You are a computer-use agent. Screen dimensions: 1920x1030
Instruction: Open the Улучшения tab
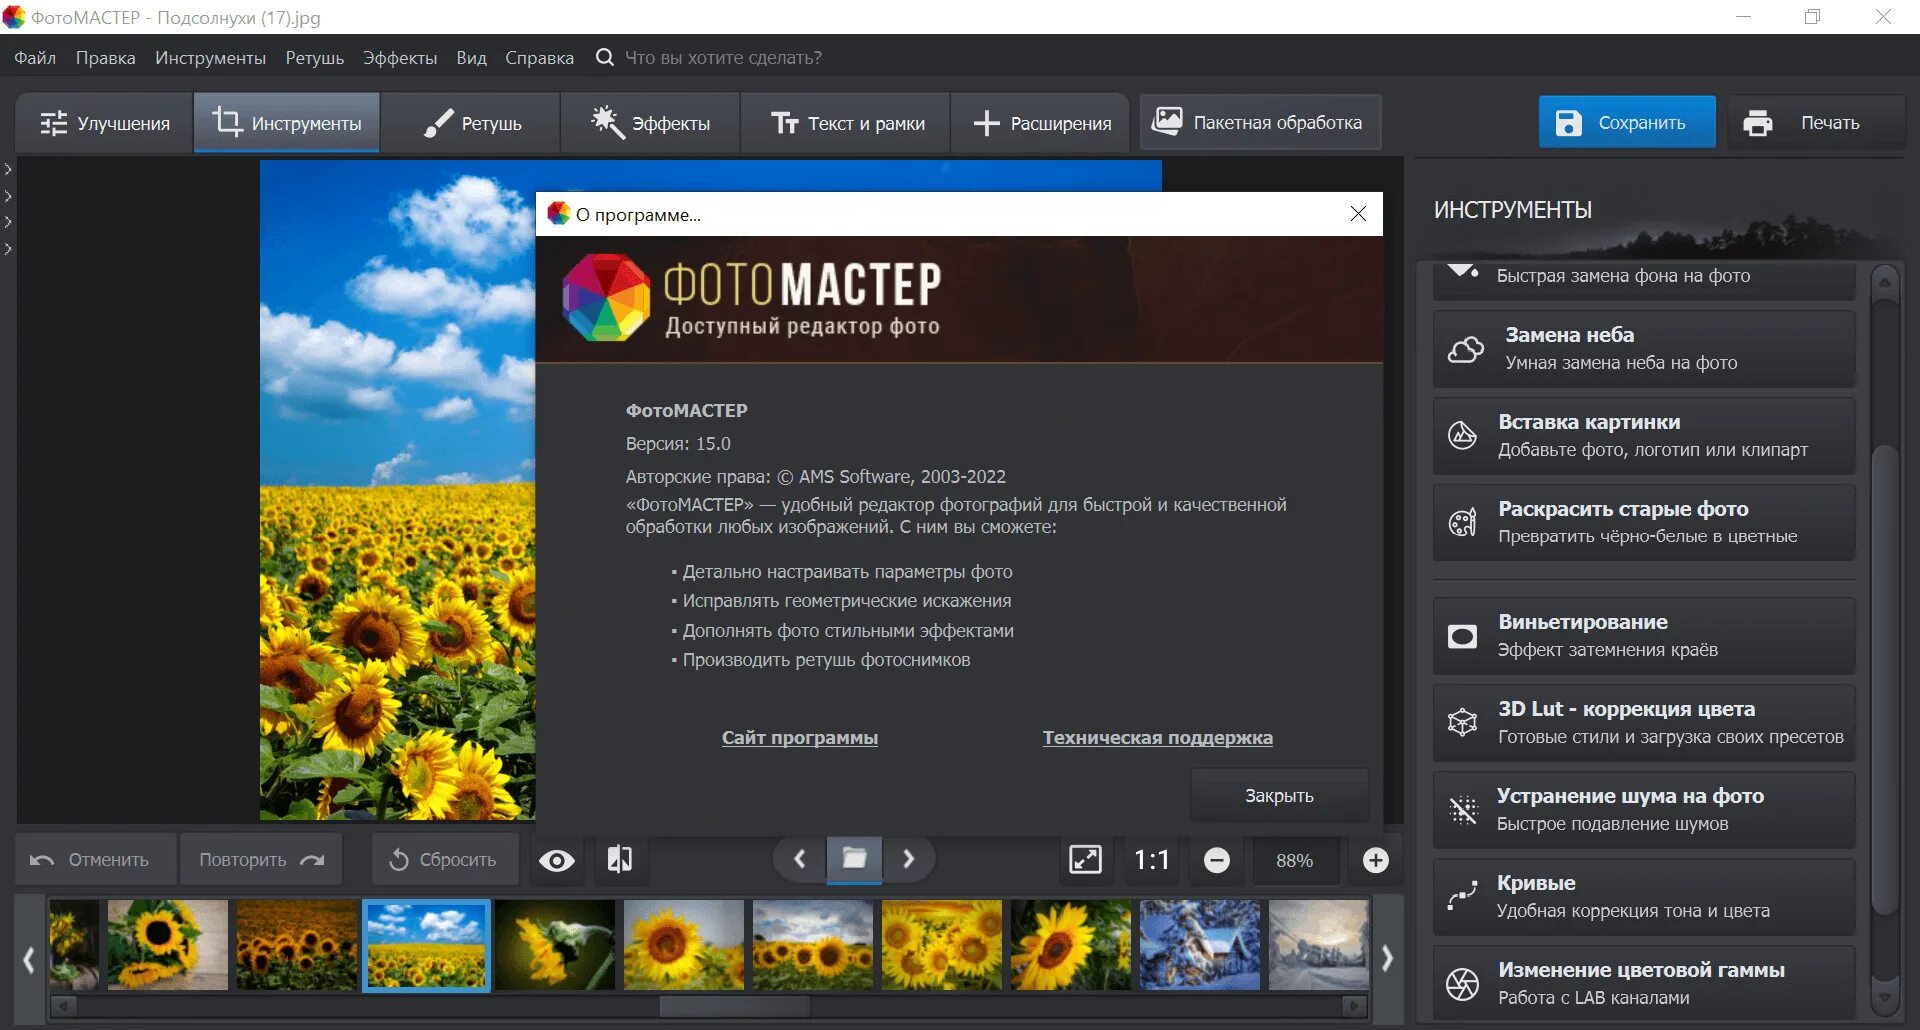click(104, 123)
